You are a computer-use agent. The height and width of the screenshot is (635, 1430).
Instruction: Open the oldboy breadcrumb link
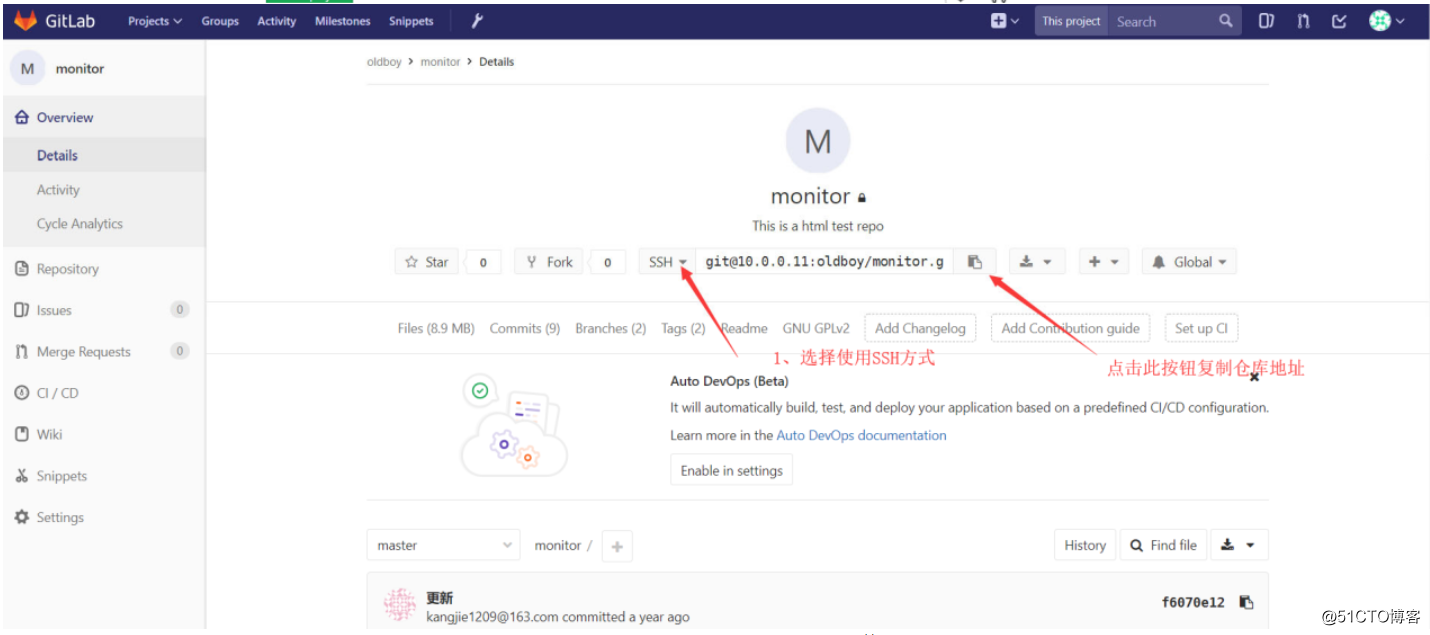(x=384, y=62)
